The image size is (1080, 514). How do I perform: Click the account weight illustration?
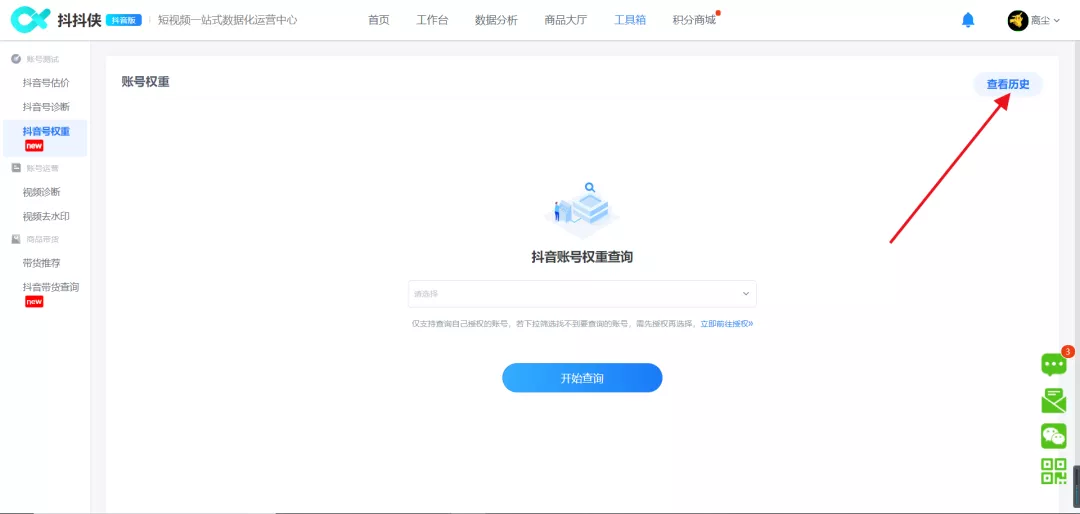(583, 209)
